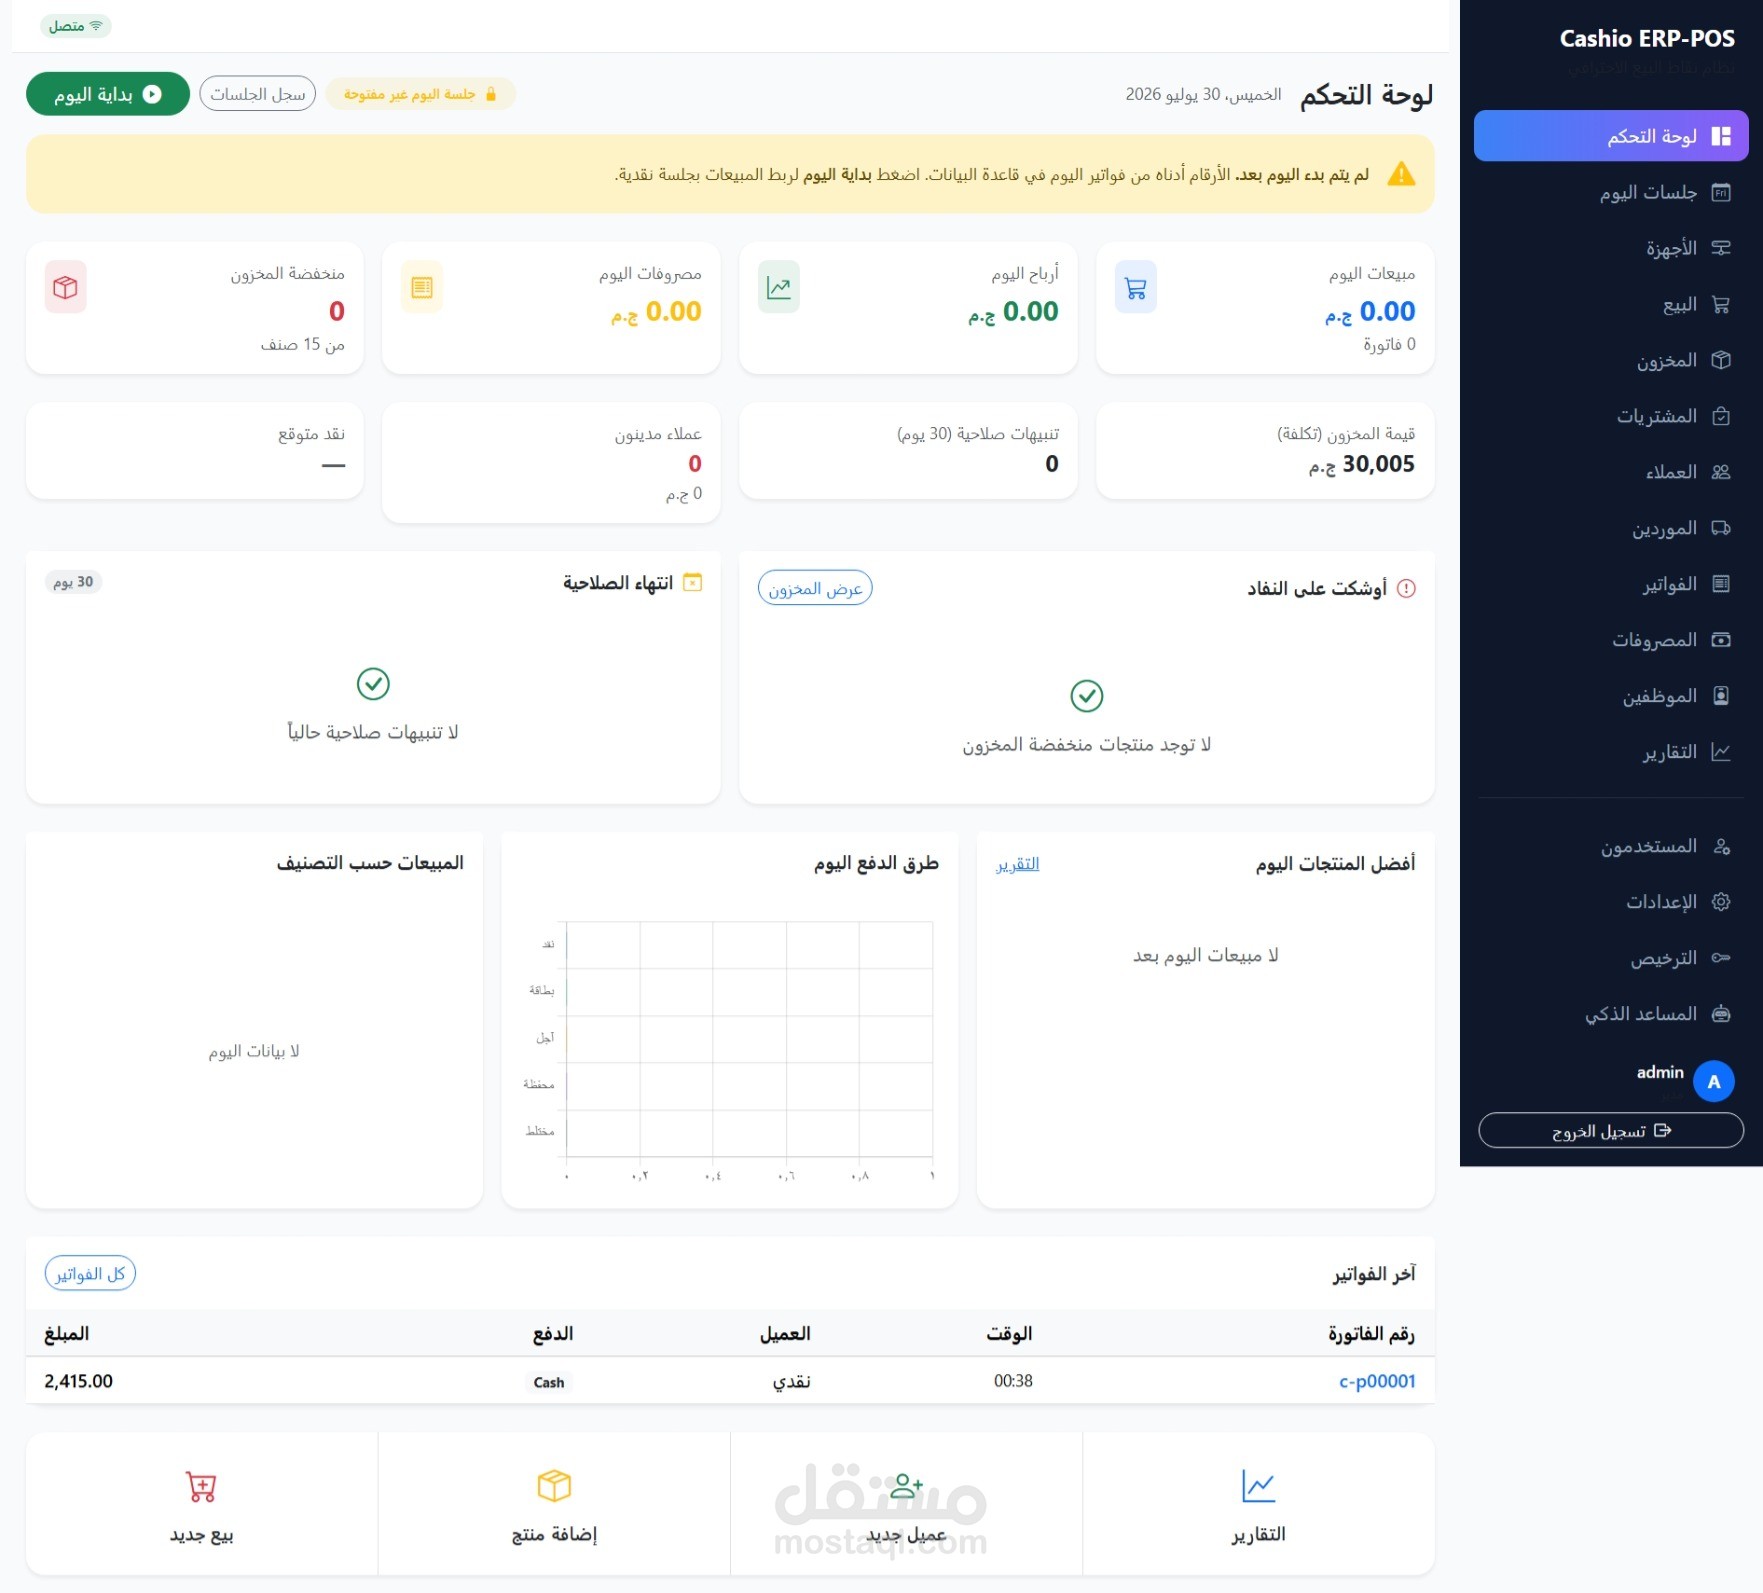Image resolution: width=1763 pixels, height=1593 pixels.
Task: Click the الفواتير invoice icon
Action: [x=1721, y=584]
